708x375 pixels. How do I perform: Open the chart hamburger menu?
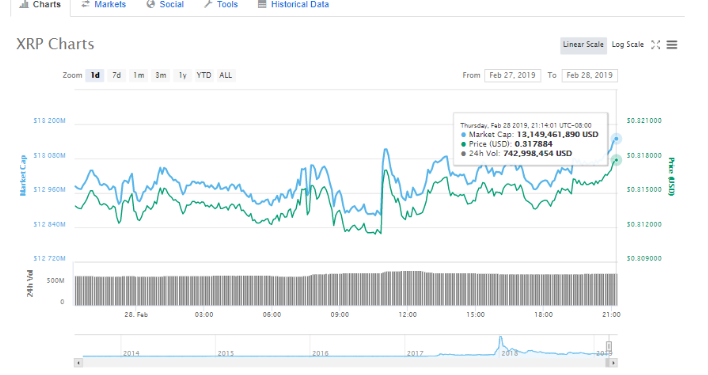(672, 45)
